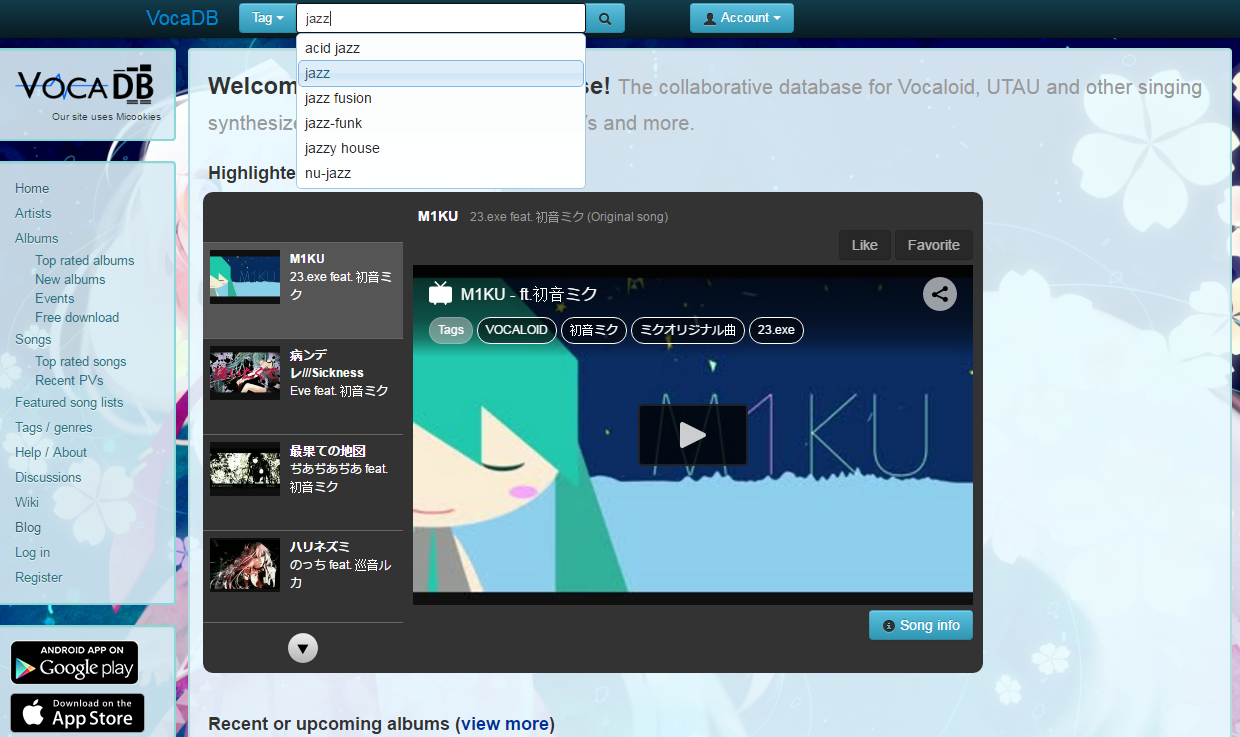
Task: Open Albums in sidebar
Action: pos(37,238)
